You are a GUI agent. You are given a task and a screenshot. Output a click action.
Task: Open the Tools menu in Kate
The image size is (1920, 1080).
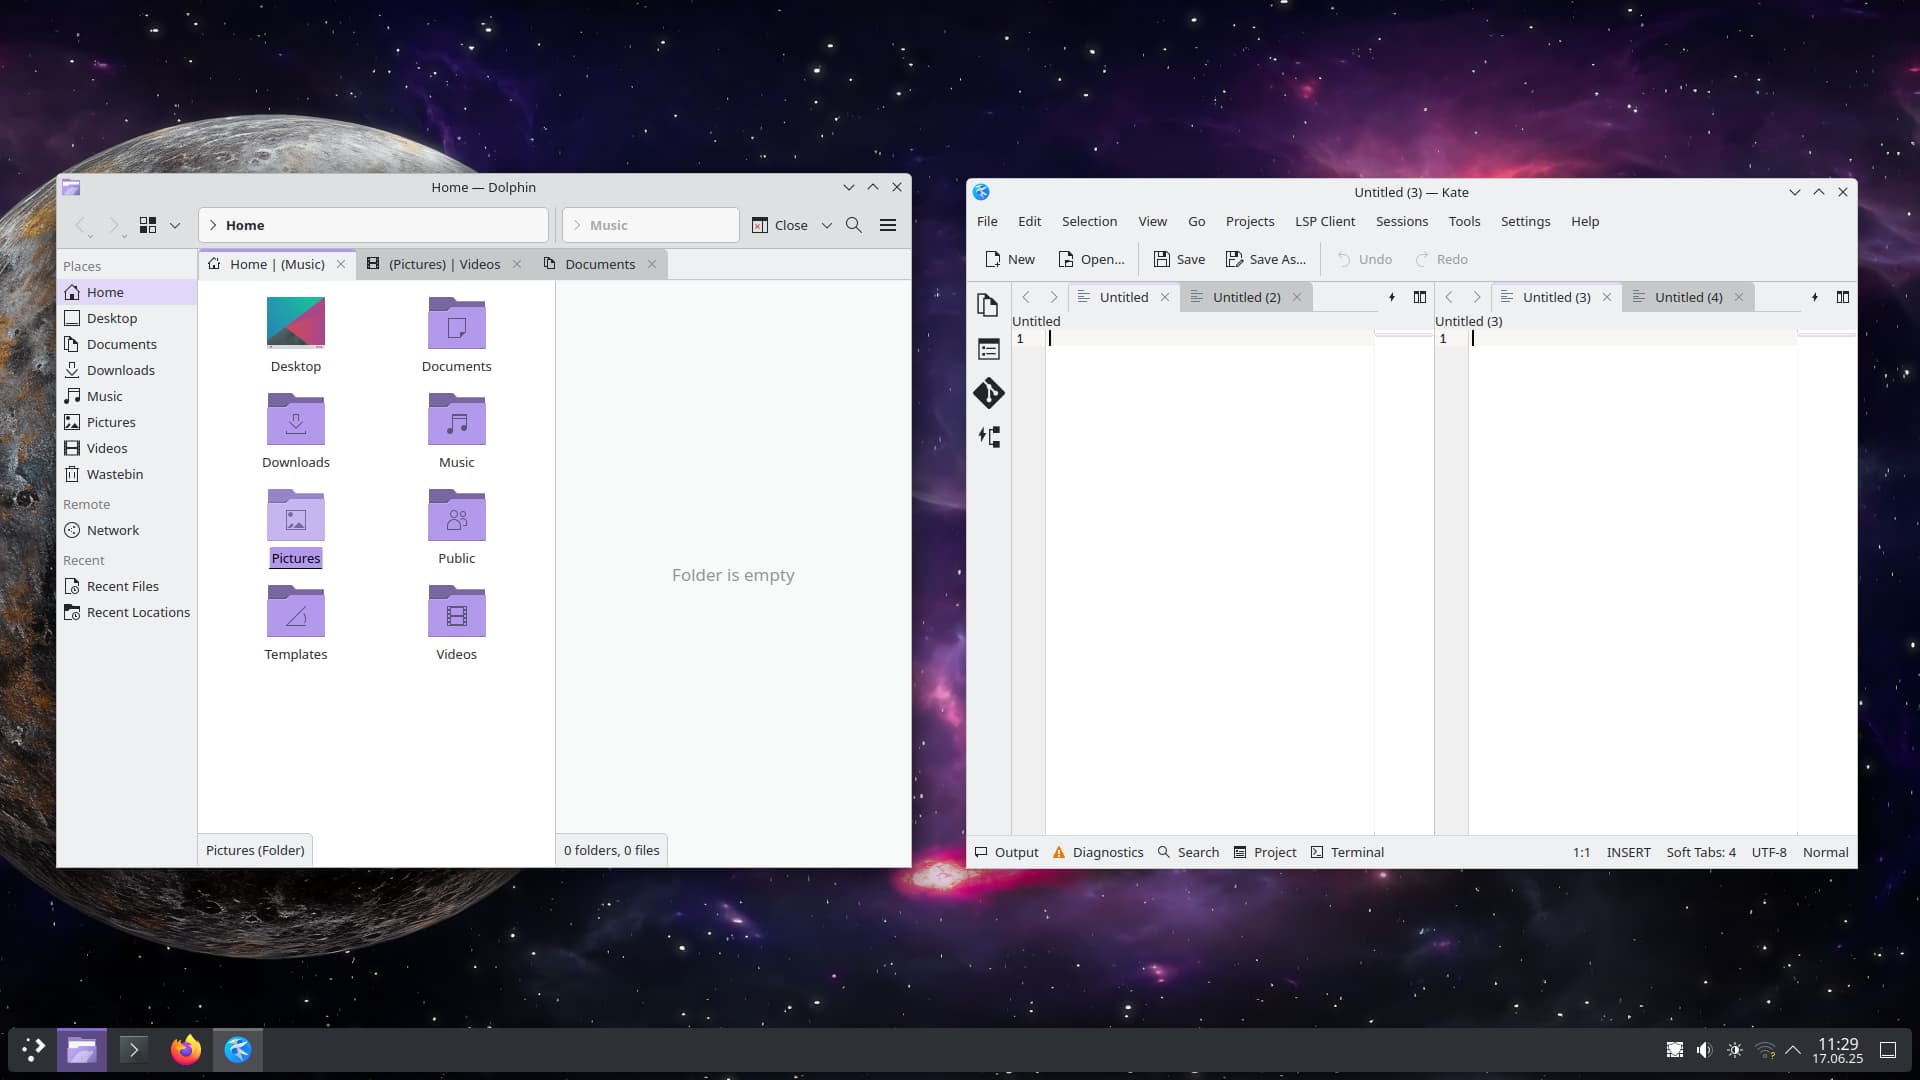(1464, 221)
